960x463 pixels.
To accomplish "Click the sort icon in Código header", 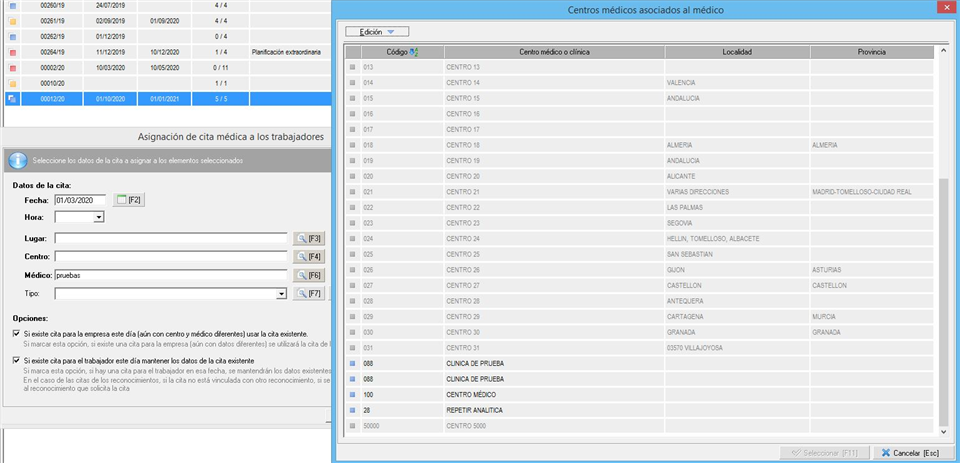I will point(415,52).
